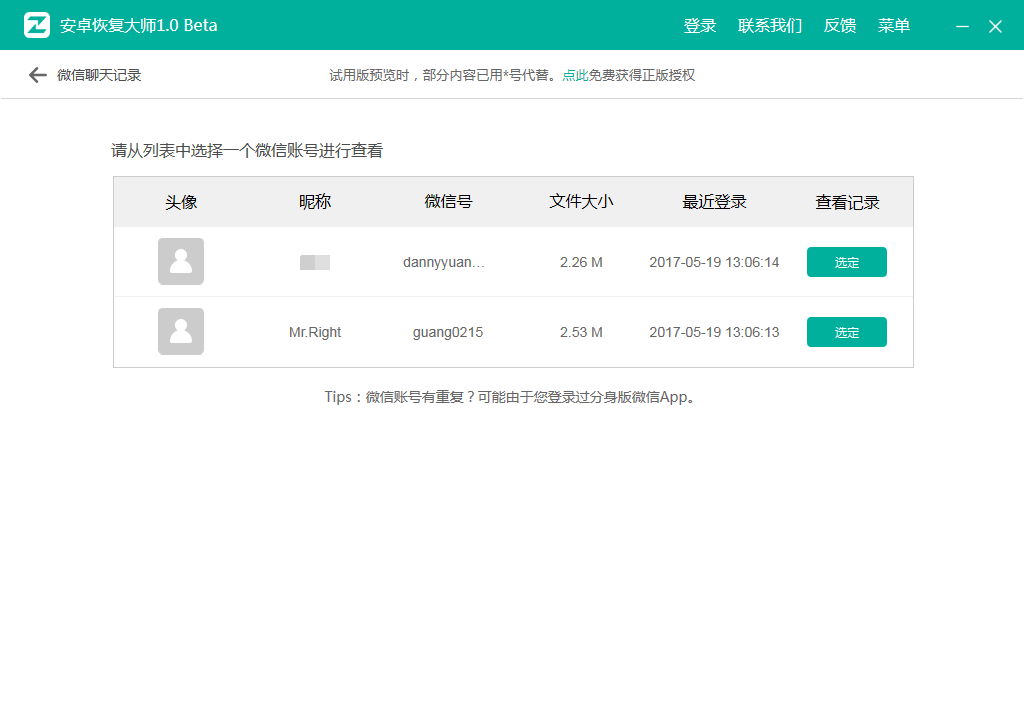Screen dimensions: 1024x722
Task: Click the 安卓恢复大师1.0 Beta title
Action: 138,25
